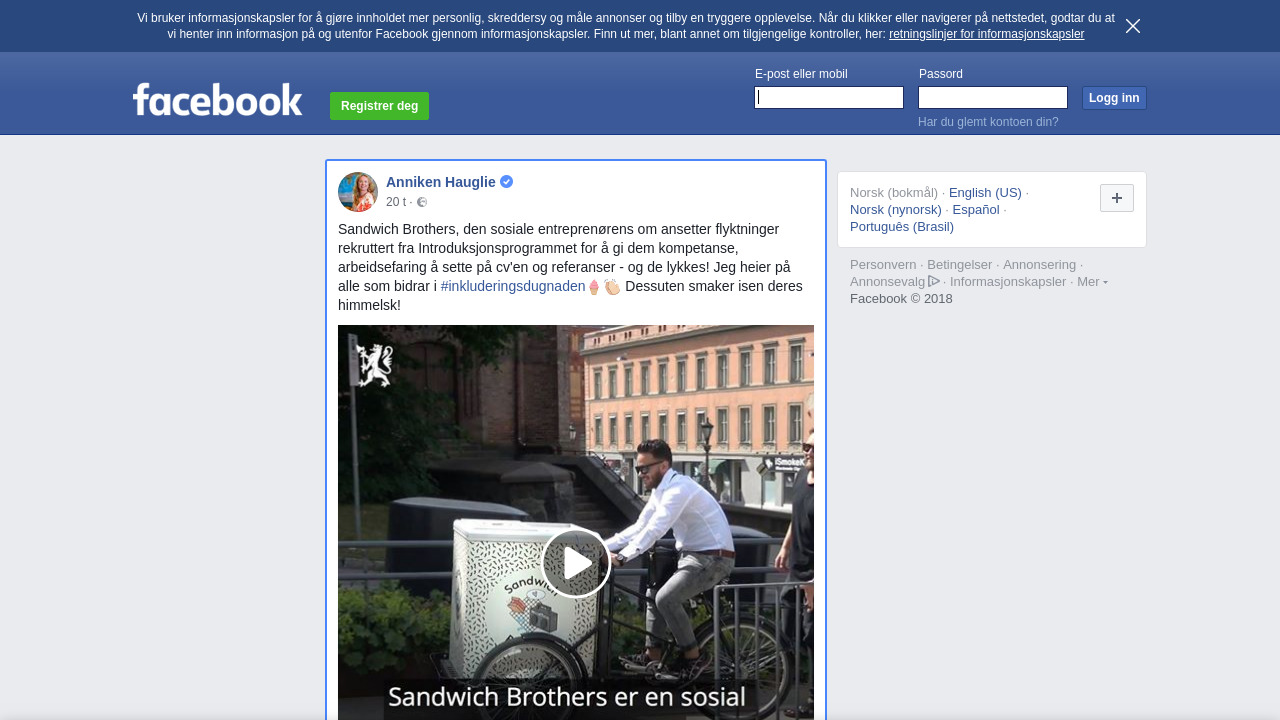Focus the E-post eller mobil field
Viewport: 1280px width, 720px height.
point(829,97)
